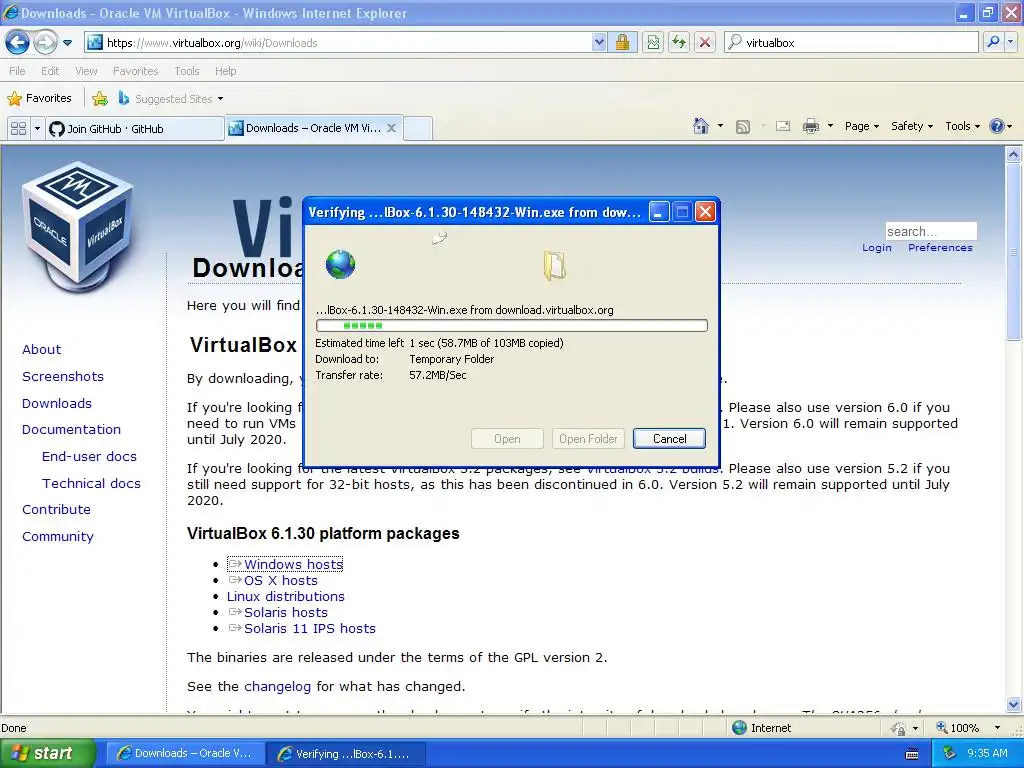Screen dimensions: 1024x768
Task: Click the Add to Favorites Bar icon
Action: pyautogui.click(x=100, y=99)
